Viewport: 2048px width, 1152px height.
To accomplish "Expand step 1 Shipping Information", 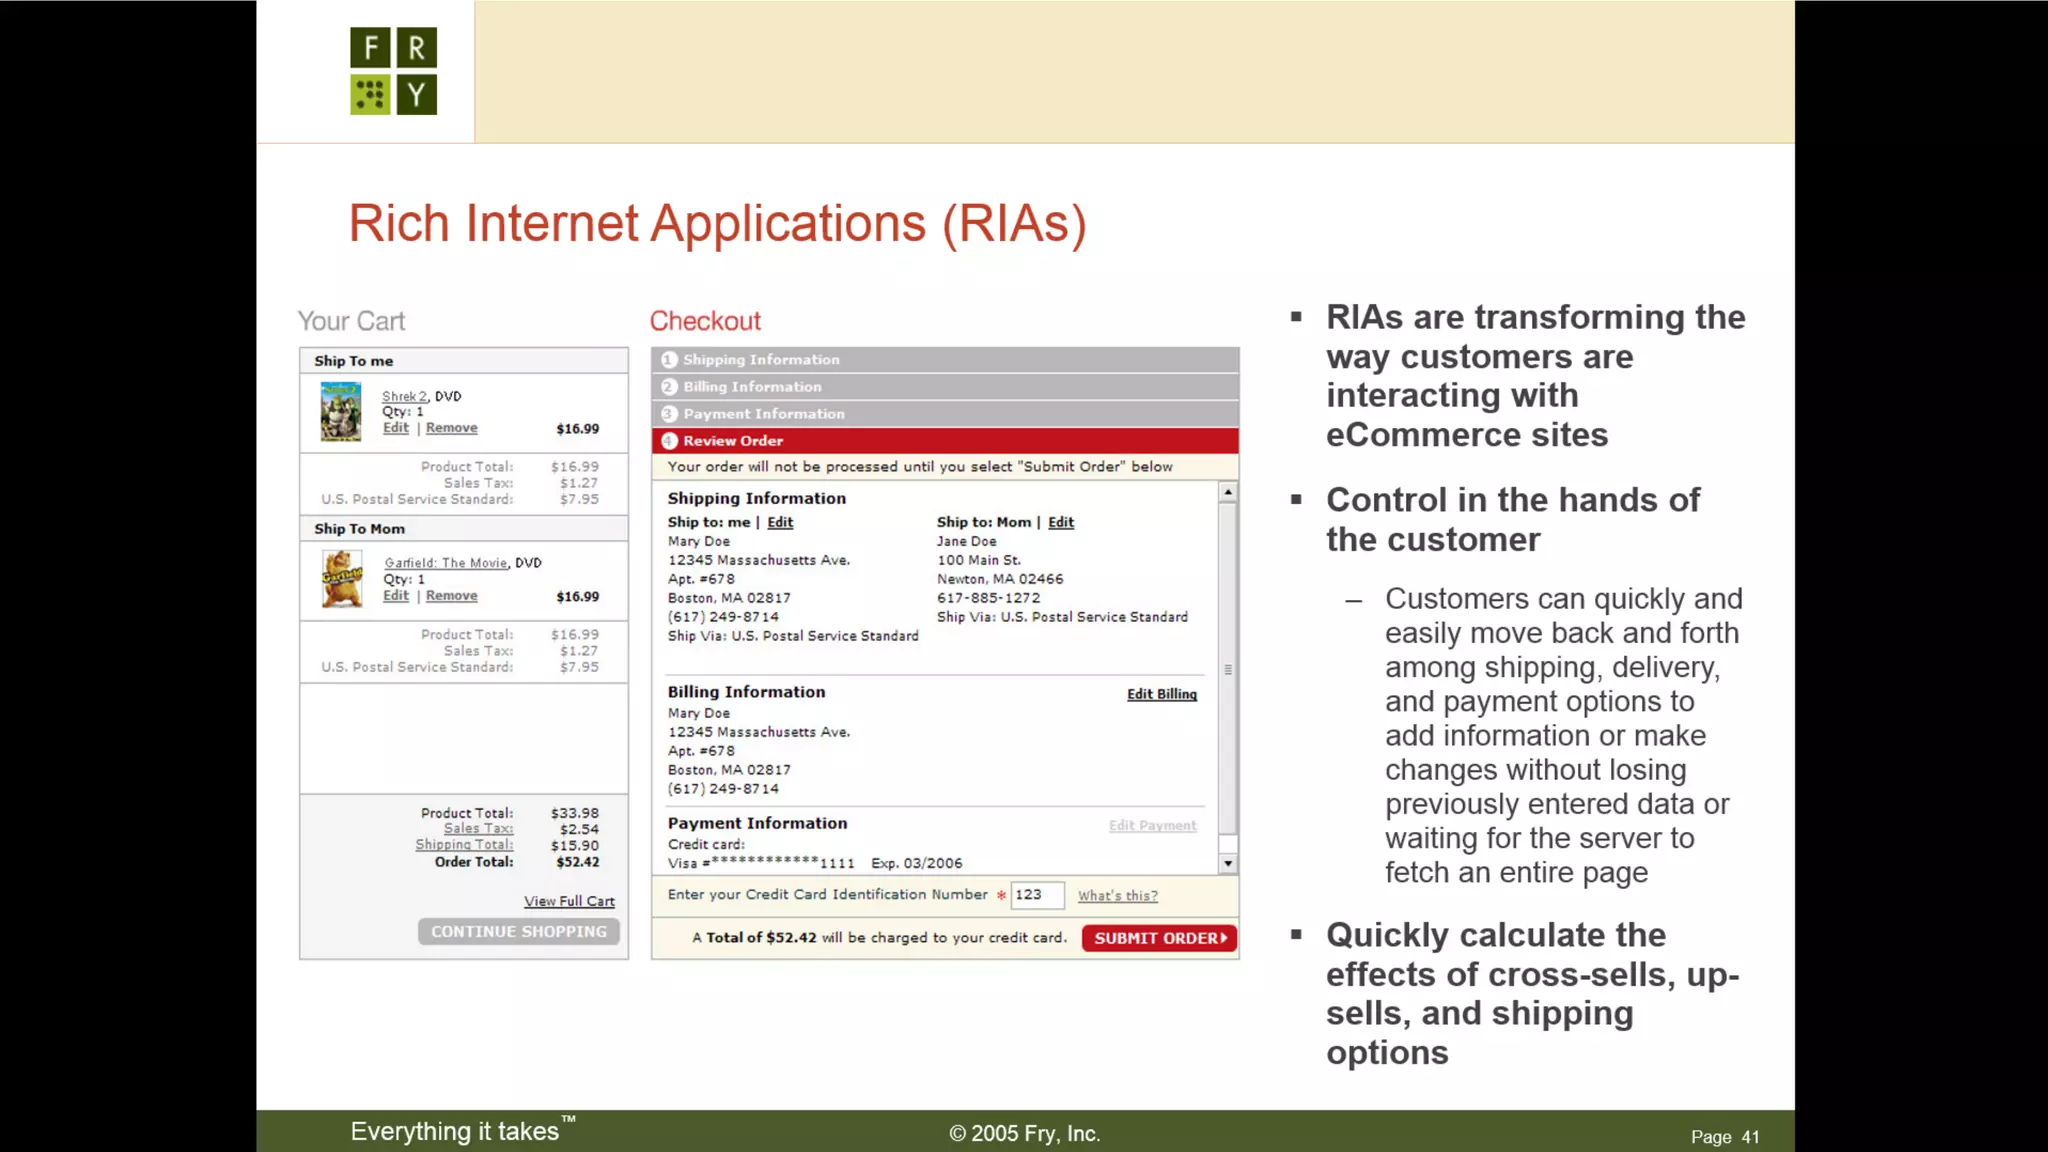I will (x=760, y=360).
